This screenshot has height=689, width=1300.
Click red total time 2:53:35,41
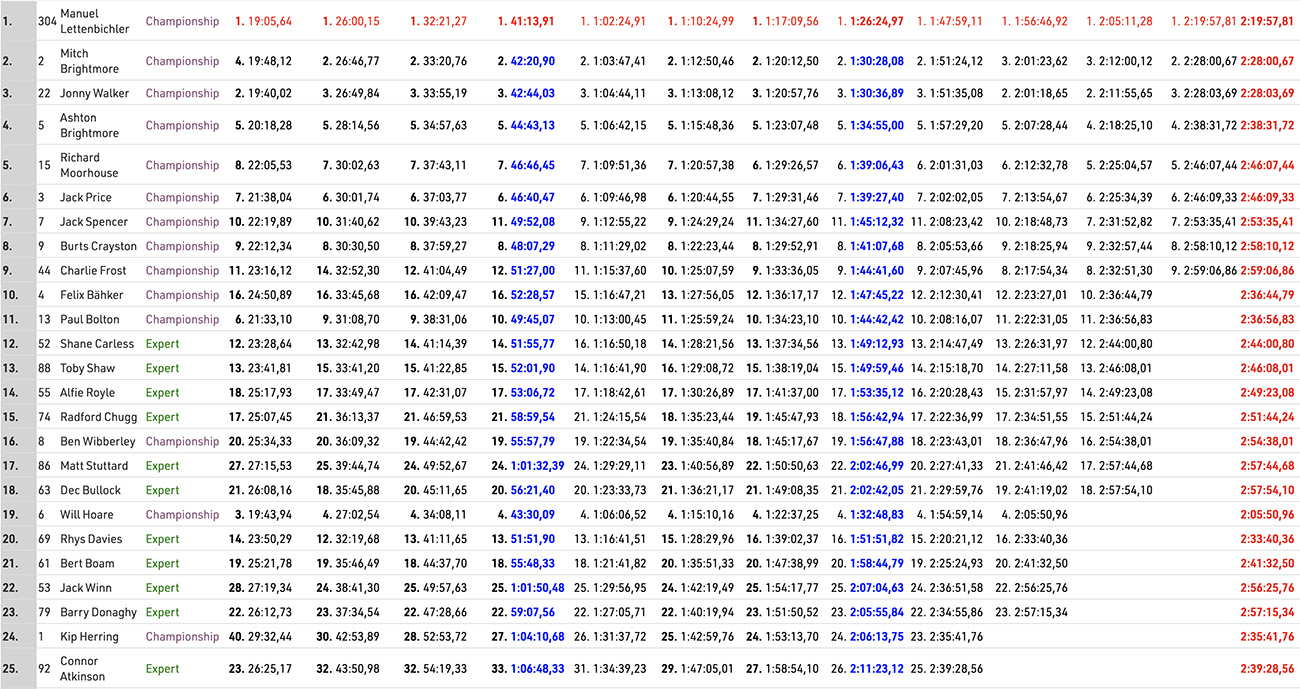click(1266, 222)
